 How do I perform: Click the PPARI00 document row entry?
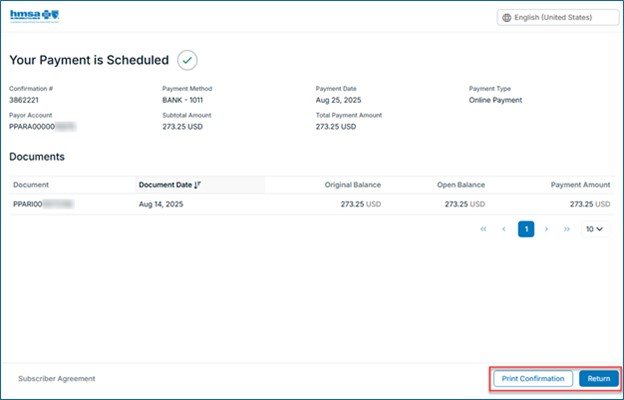[x=43, y=204]
